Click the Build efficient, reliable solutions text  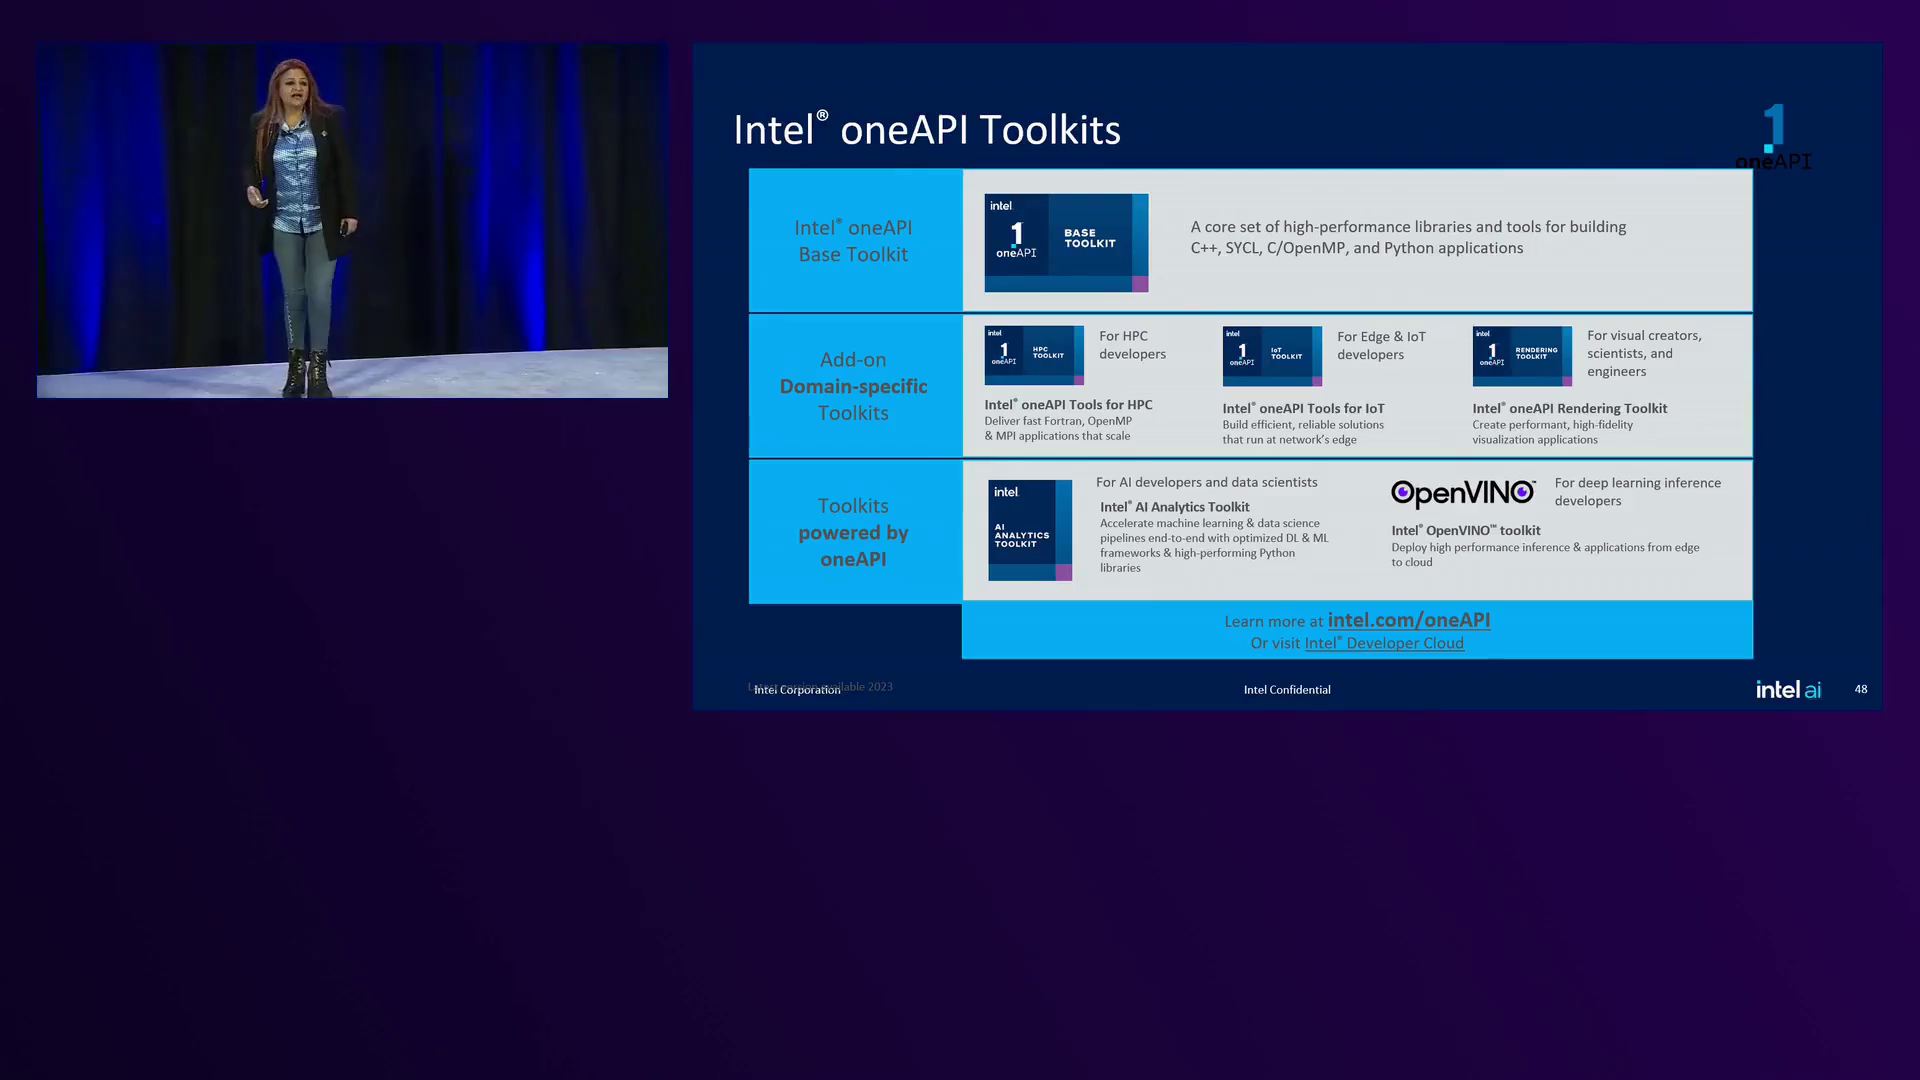click(x=1303, y=432)
